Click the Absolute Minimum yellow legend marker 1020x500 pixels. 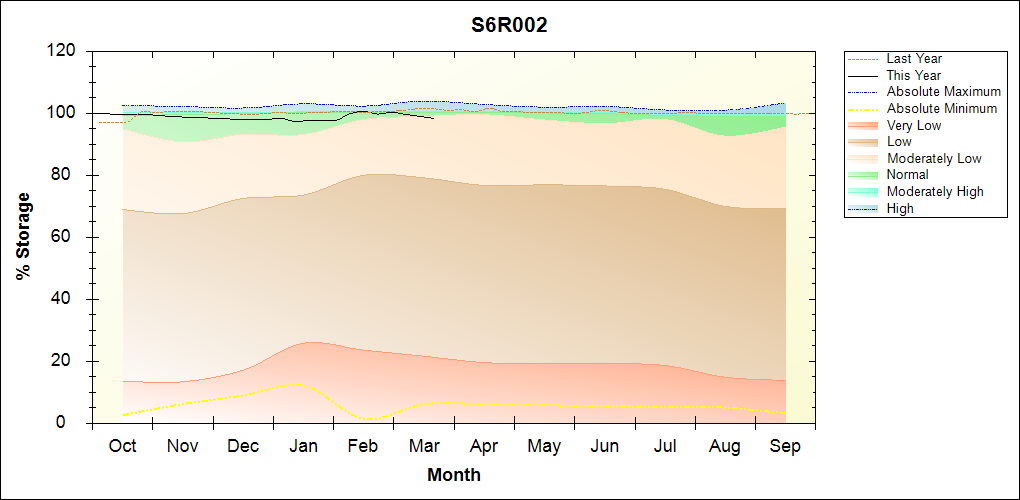click(x=863, y=109)
